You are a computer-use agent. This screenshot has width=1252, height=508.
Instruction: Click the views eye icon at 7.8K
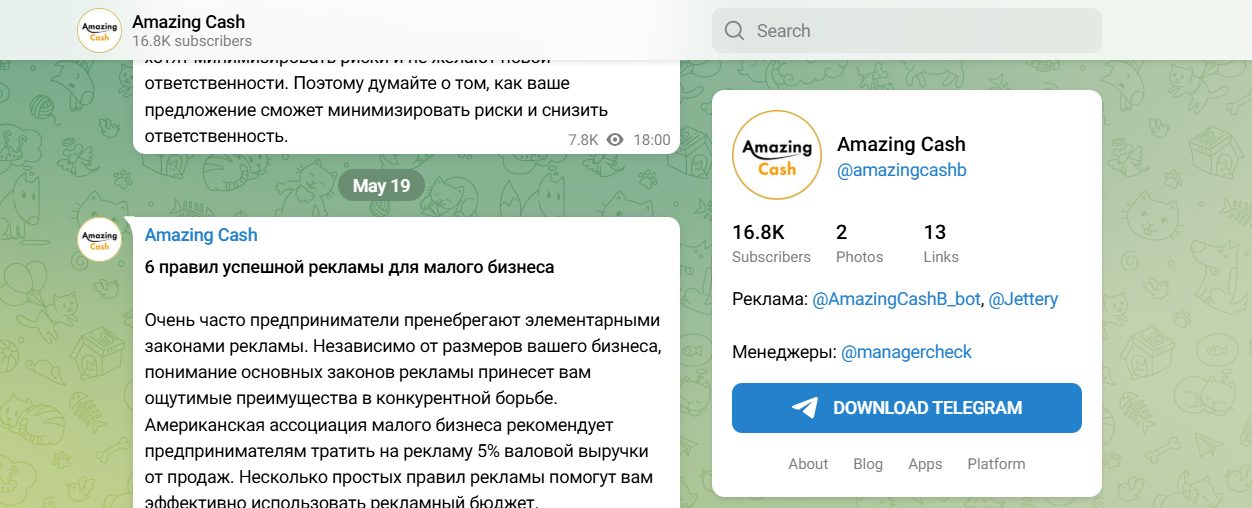615,140
